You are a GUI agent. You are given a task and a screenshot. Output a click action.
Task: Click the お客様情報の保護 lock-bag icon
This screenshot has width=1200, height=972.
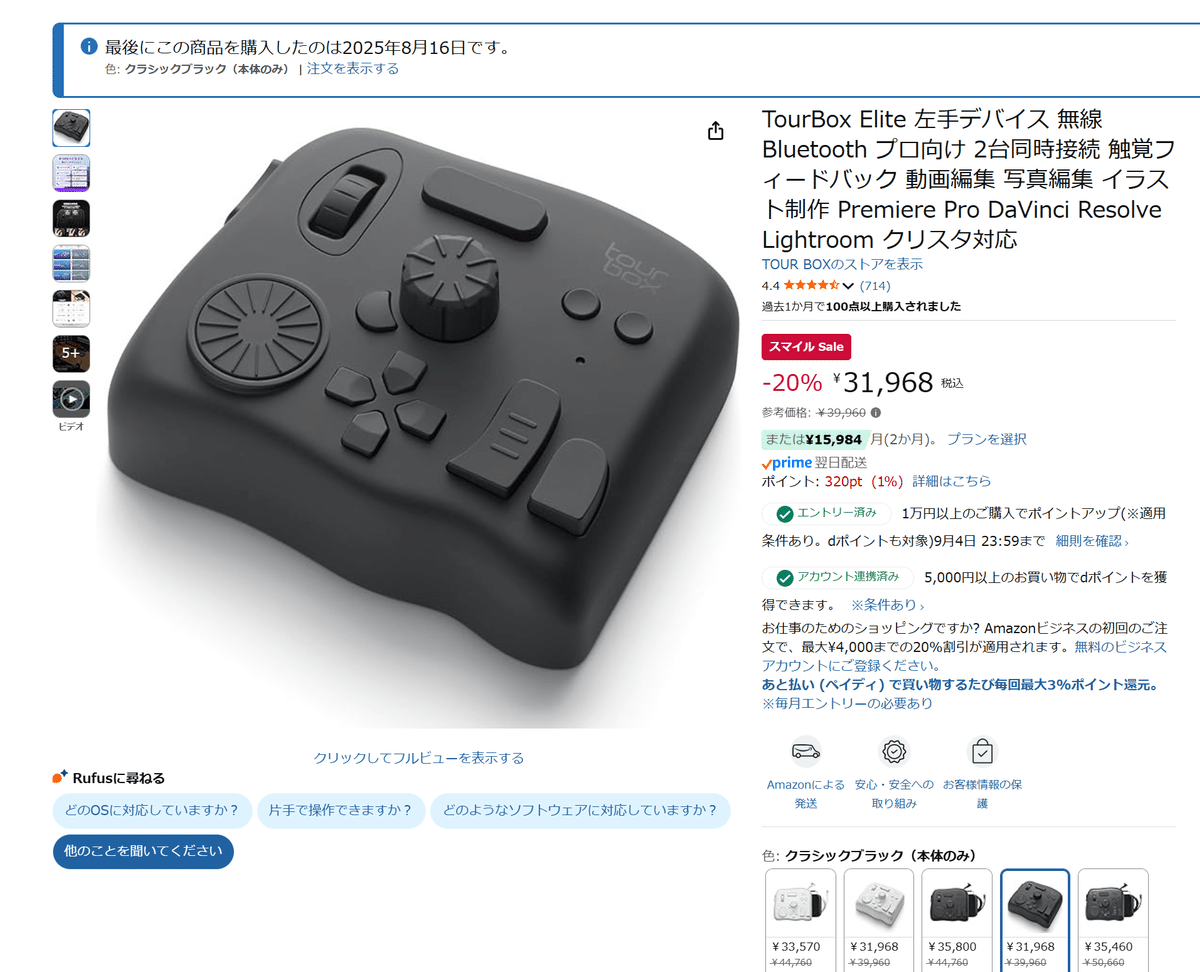tap(983, 751)
